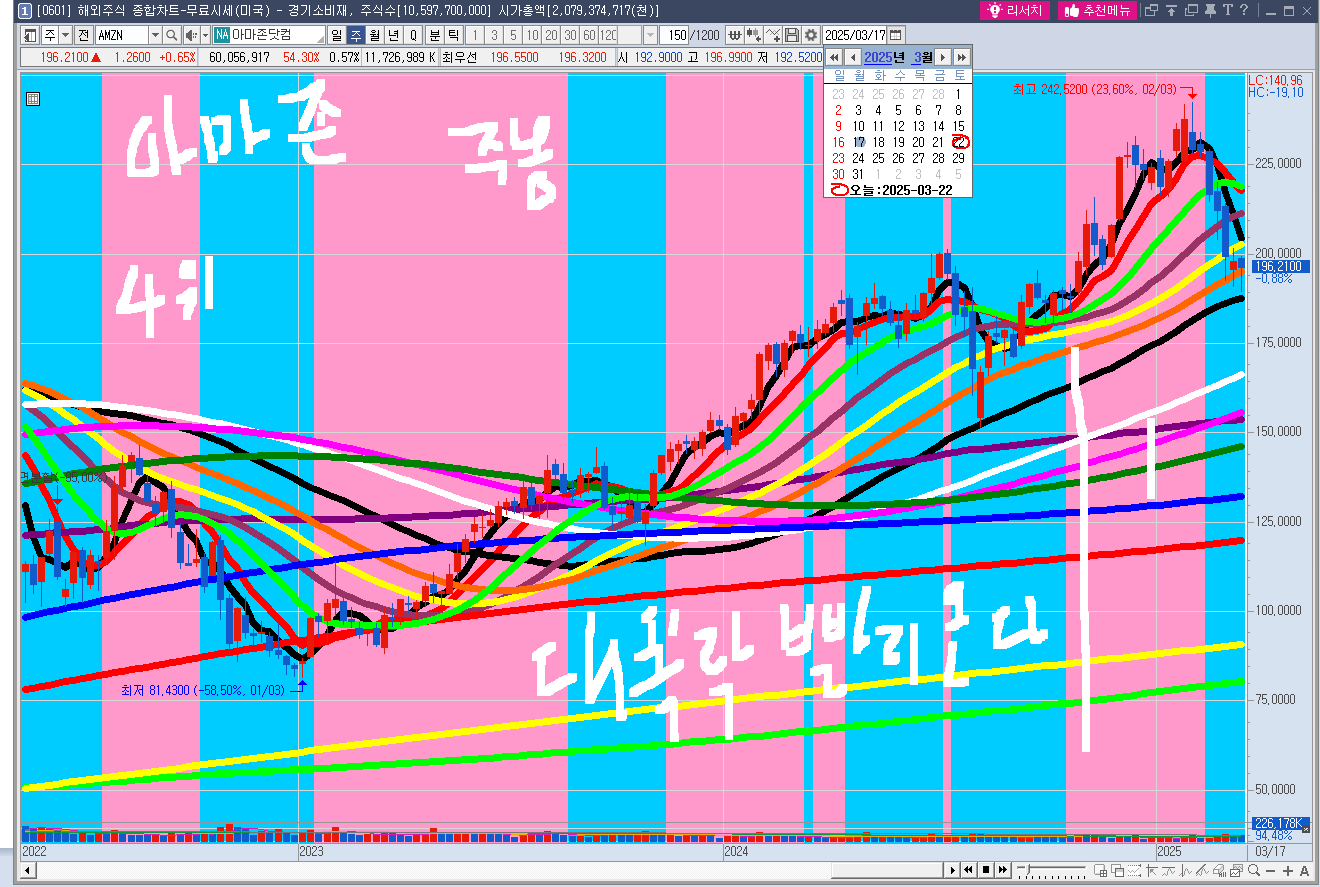
Task: Save the chart with the floppy disk icon
Action: tap(792, 35)
